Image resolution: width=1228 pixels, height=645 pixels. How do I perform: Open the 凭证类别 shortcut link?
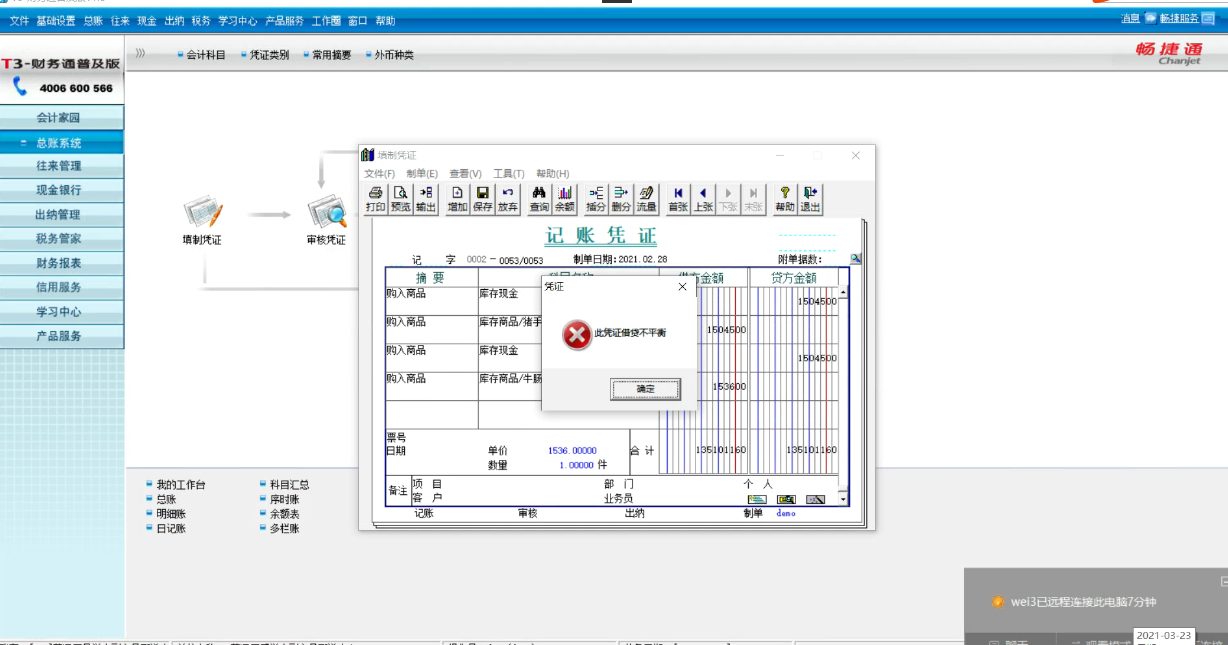point(269,55)
